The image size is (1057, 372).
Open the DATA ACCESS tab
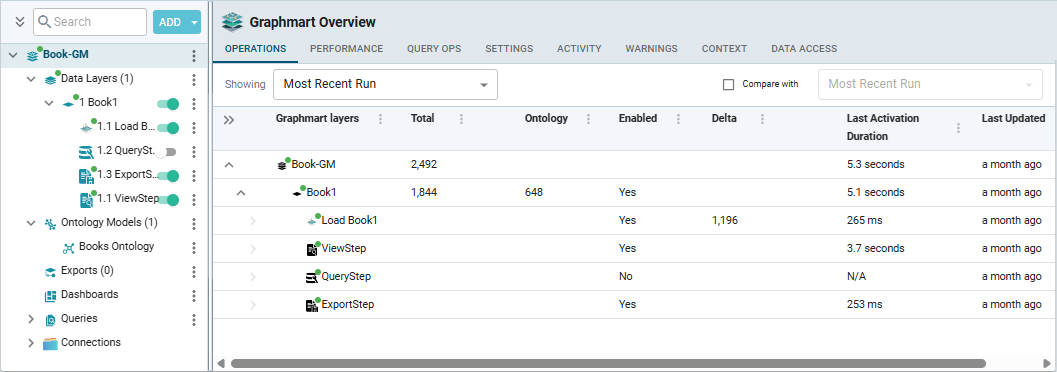[804, 49]
